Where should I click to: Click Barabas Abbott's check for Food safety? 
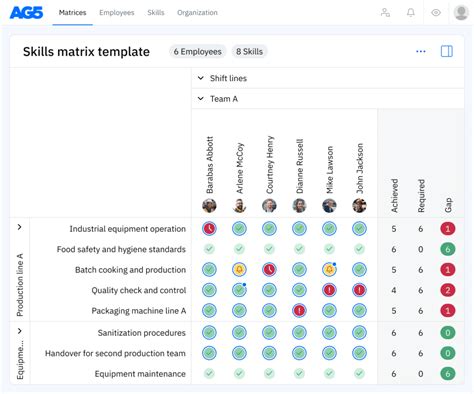[209, 249]
